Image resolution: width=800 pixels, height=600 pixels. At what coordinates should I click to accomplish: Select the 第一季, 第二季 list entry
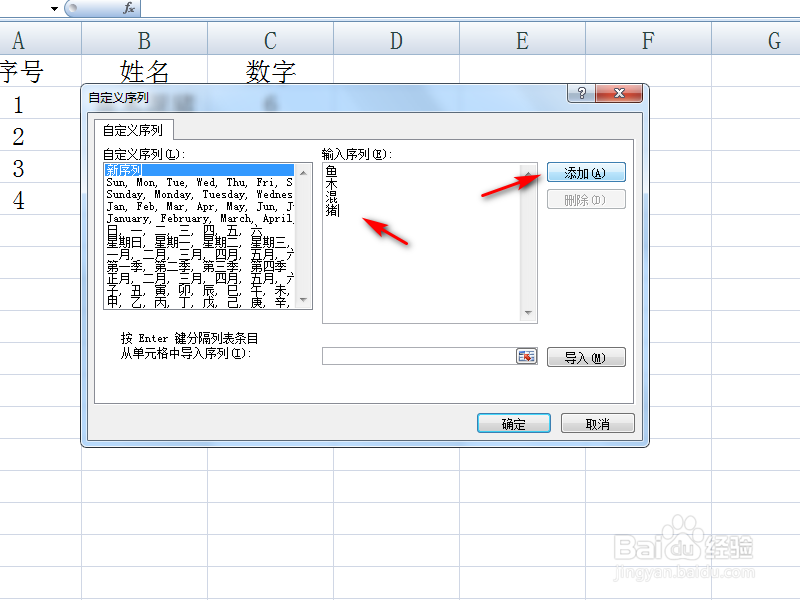pyautogui.click(x=199, y=266)
